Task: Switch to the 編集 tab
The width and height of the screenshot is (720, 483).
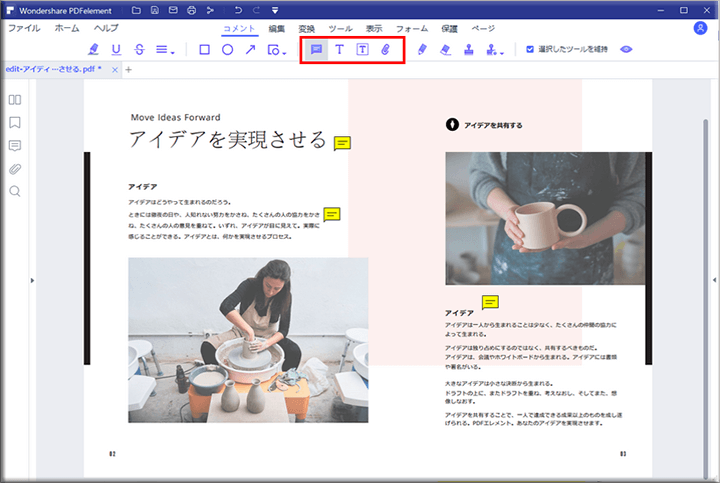Action: pos(276,28)
